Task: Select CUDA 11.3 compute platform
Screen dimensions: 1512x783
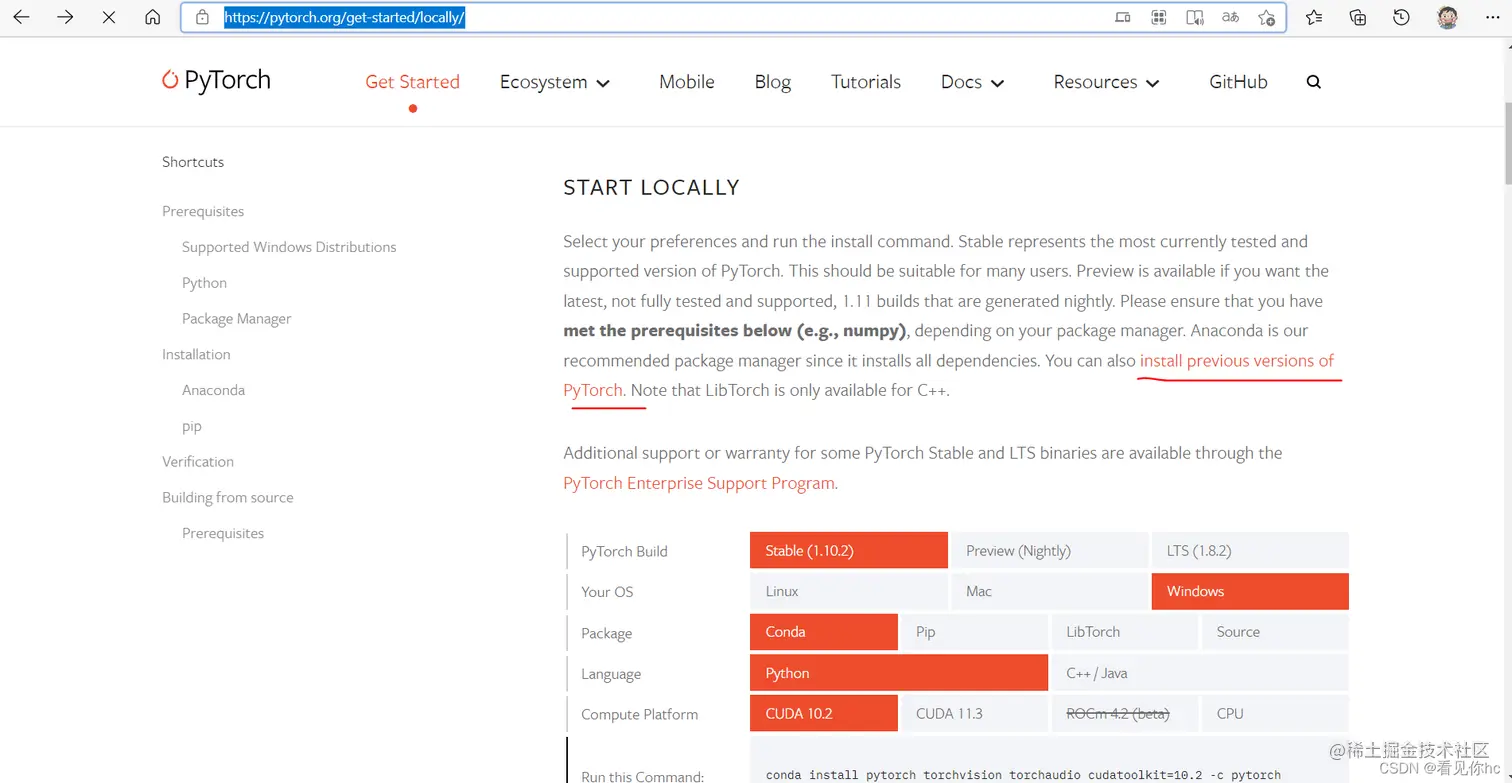Action: 974,713
